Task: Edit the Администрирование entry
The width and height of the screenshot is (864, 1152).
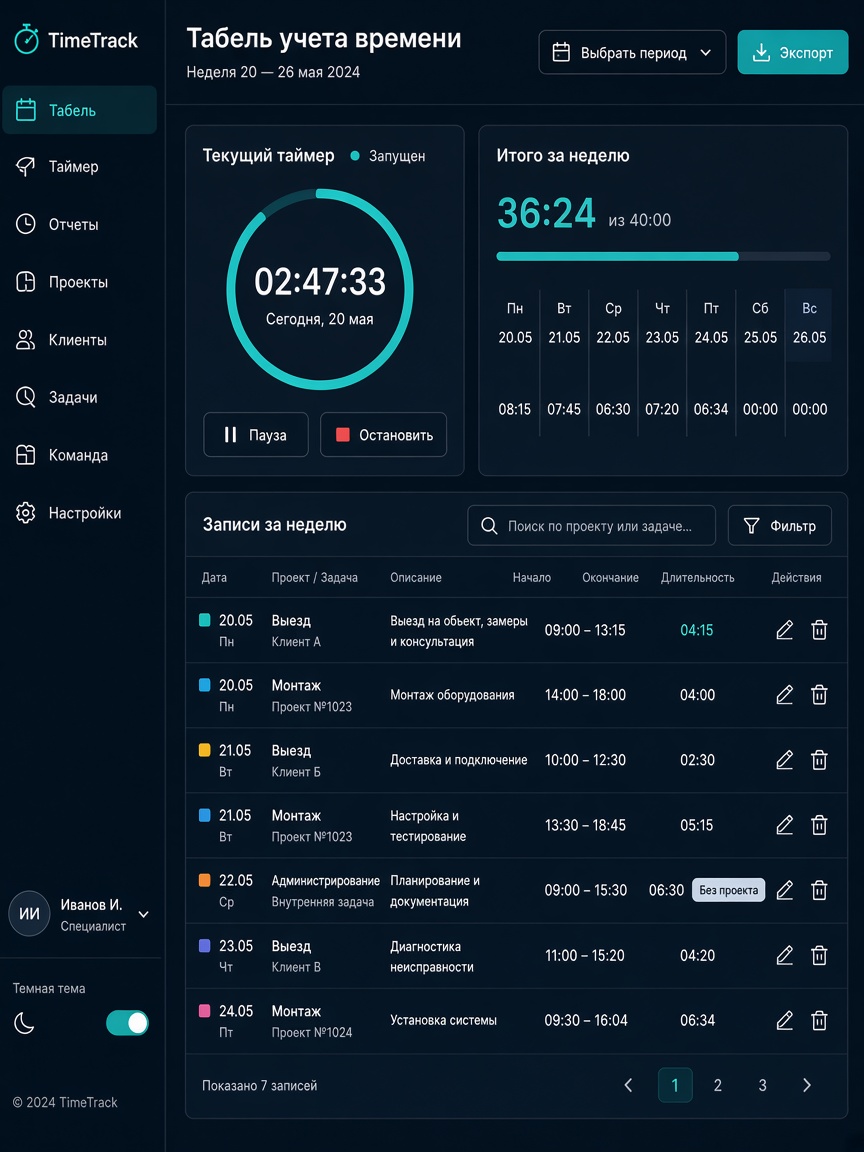Action: [785, 890]
